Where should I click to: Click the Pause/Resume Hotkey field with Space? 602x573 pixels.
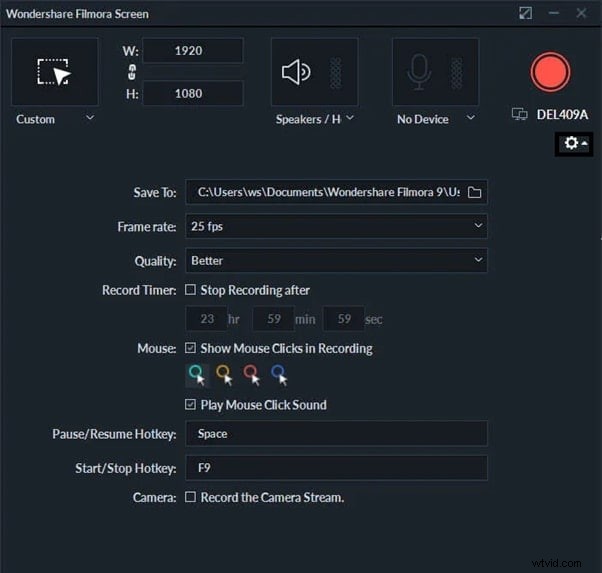(x=336, y=434)
